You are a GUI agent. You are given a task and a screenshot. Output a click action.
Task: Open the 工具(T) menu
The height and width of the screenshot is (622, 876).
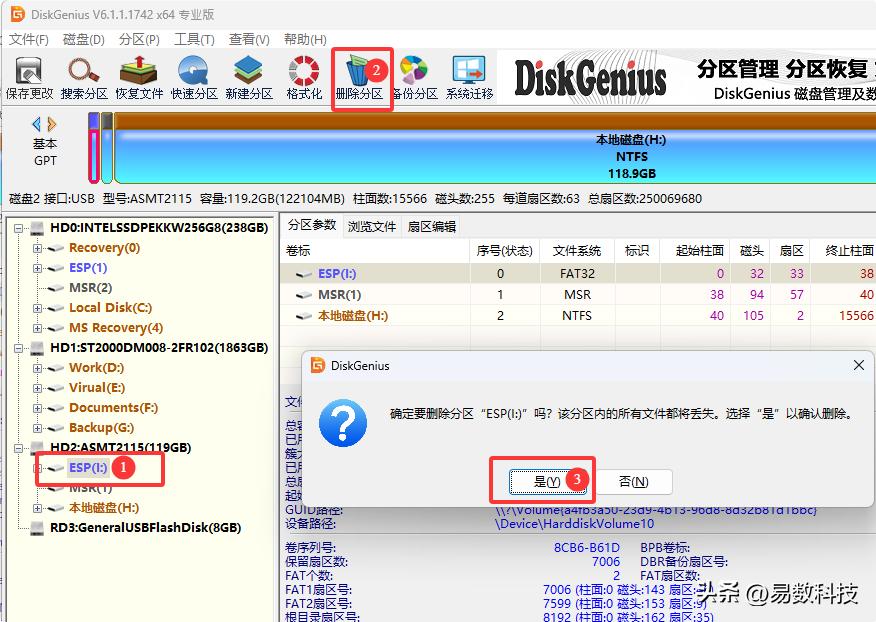click(194, 39)
